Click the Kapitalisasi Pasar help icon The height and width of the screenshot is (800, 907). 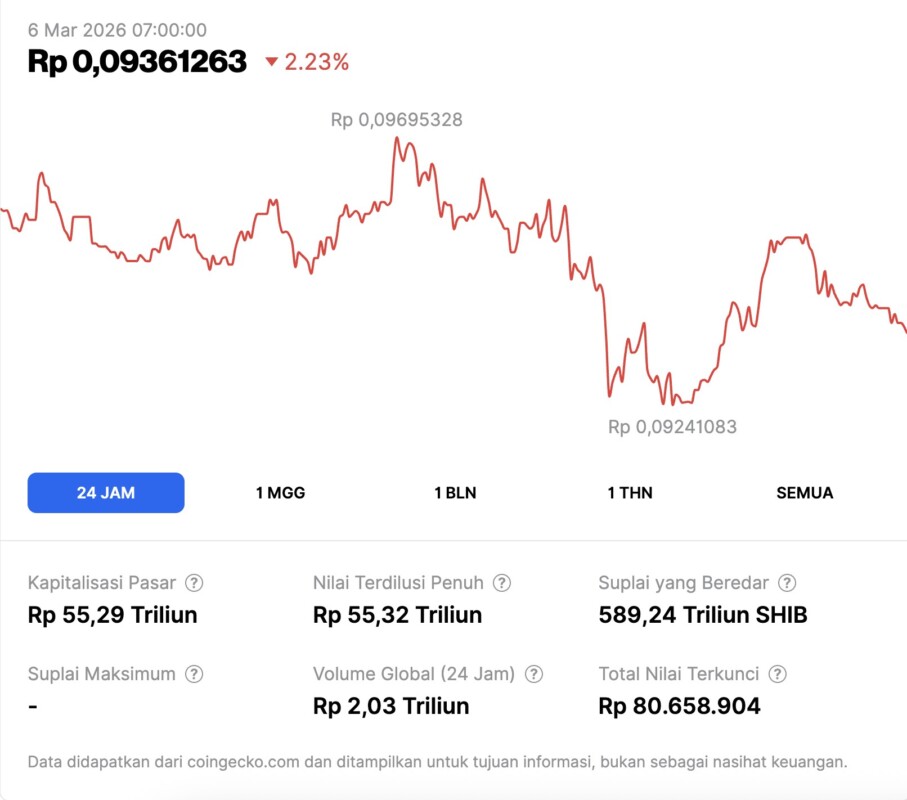click(195, 582)
